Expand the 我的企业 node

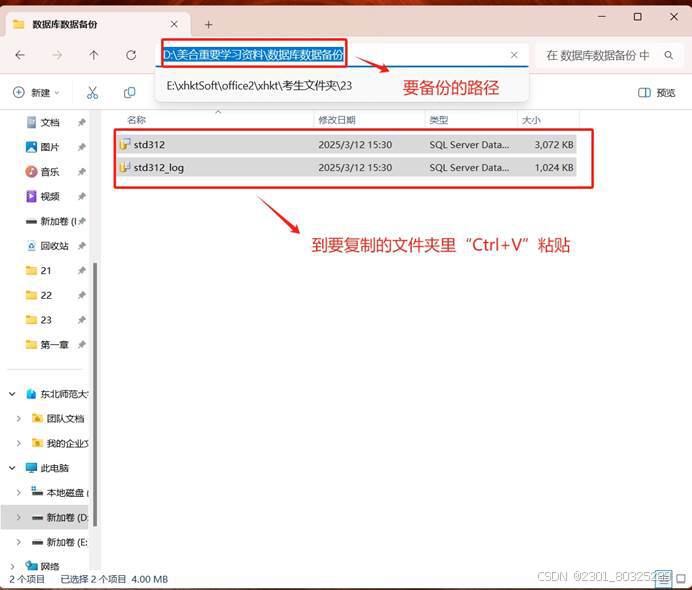[19, 443]
